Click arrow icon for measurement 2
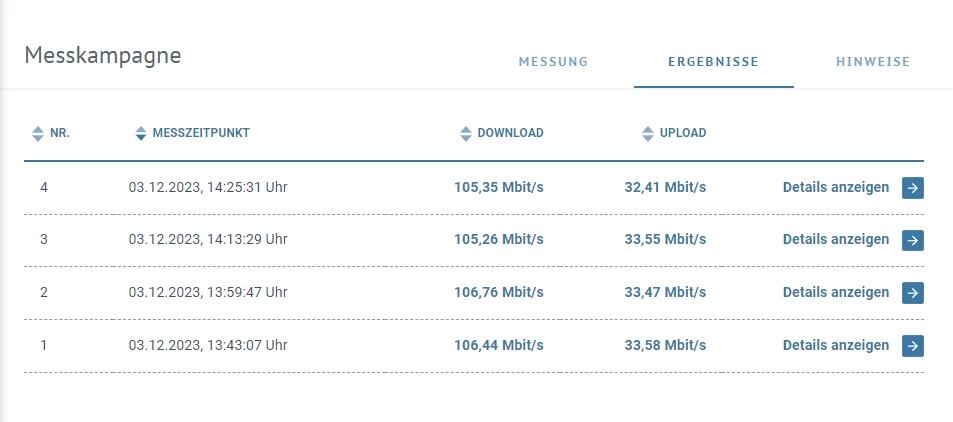This screenshot has width=953, height=422. coord(912,293)
